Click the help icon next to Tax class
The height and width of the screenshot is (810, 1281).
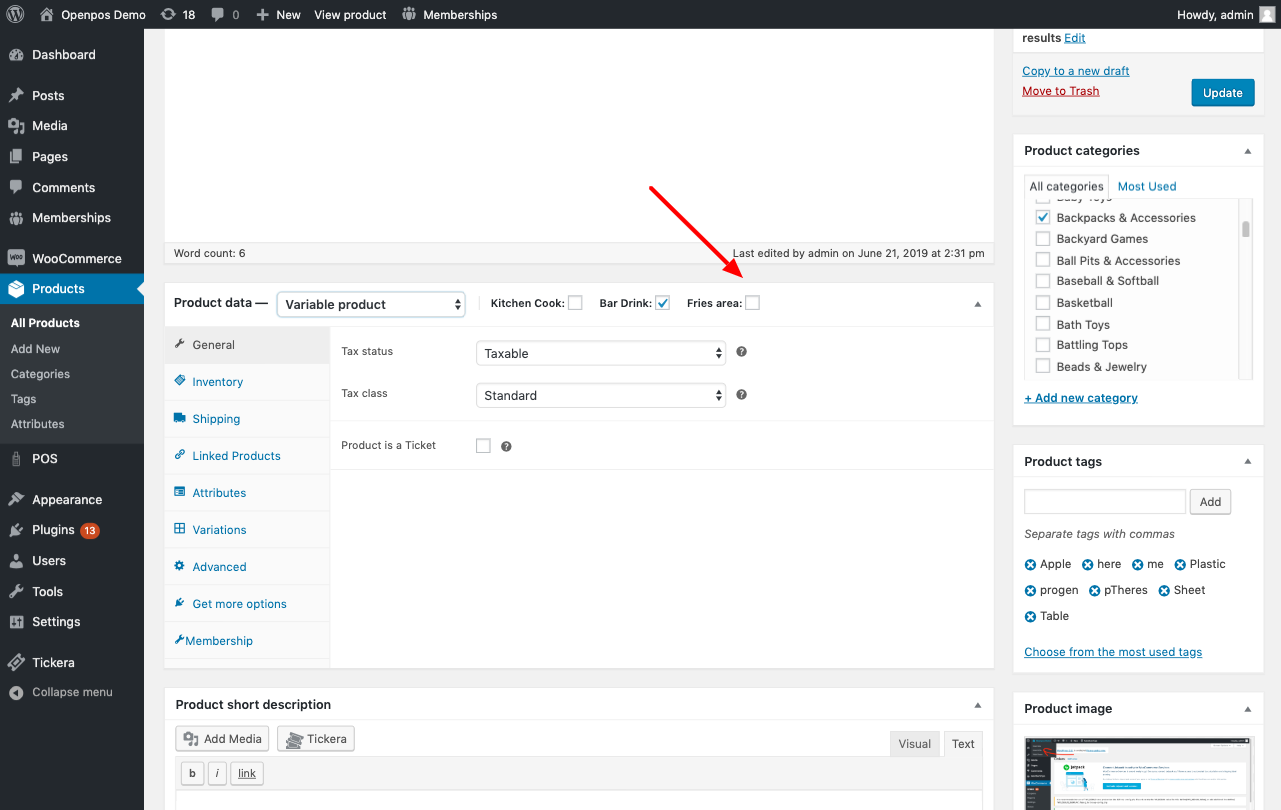point(742,395)
